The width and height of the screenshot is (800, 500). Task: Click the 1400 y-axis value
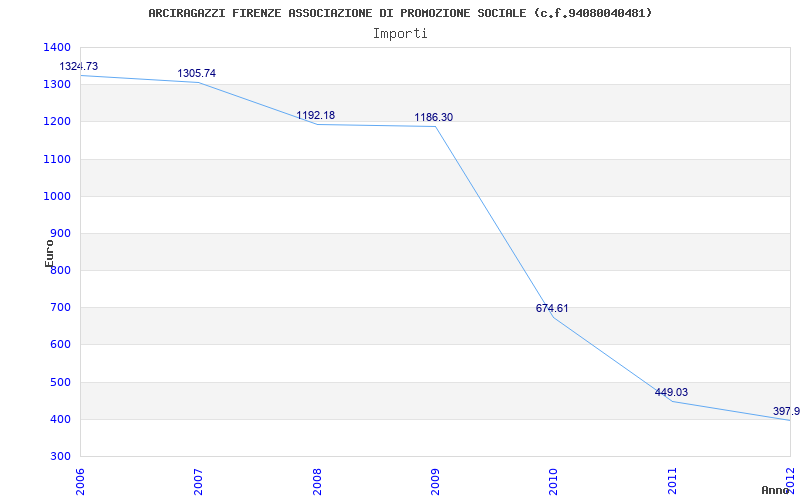pos(57,47)
